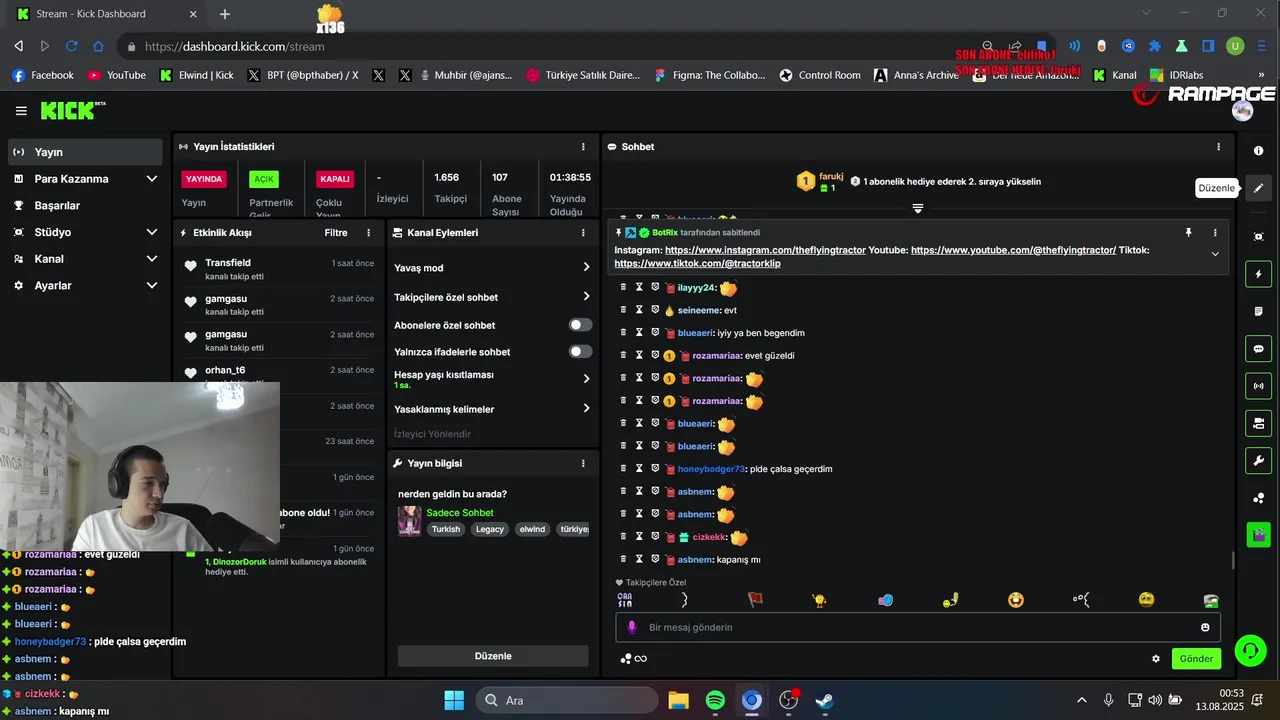1280x720 pixels.
Task: Open the YouTube @theflyingtractor link
Action: [1013, 250]
